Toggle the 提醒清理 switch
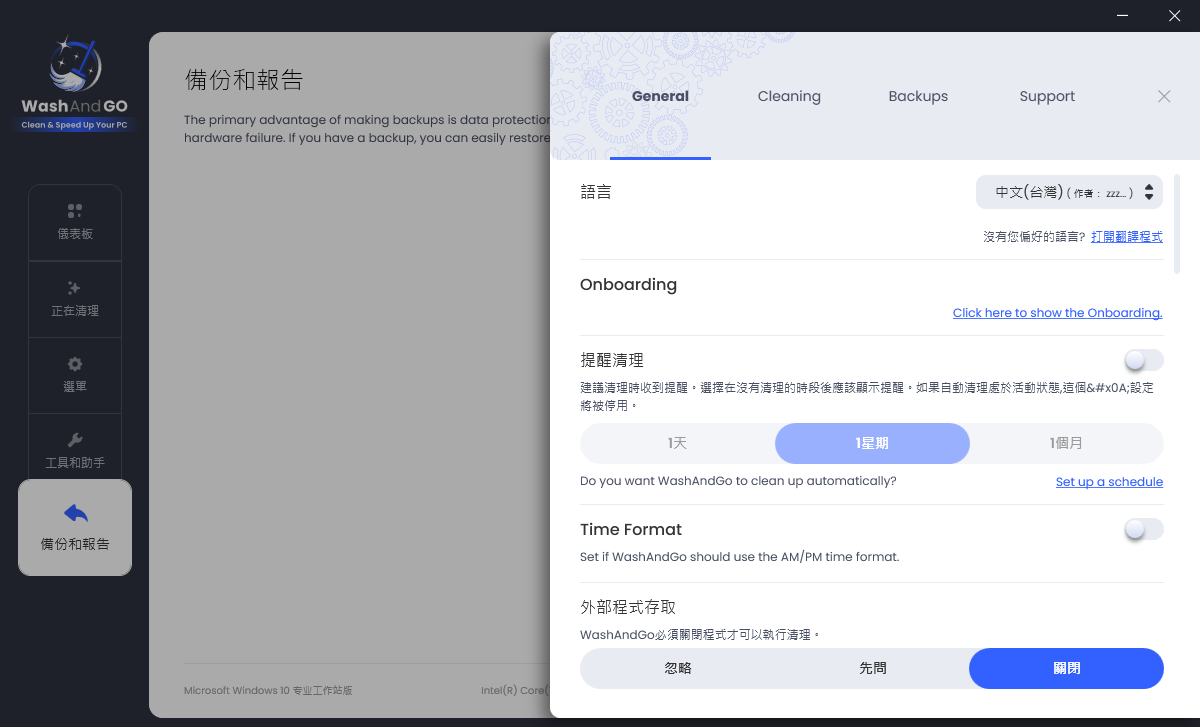 [x=1144, y=360]
